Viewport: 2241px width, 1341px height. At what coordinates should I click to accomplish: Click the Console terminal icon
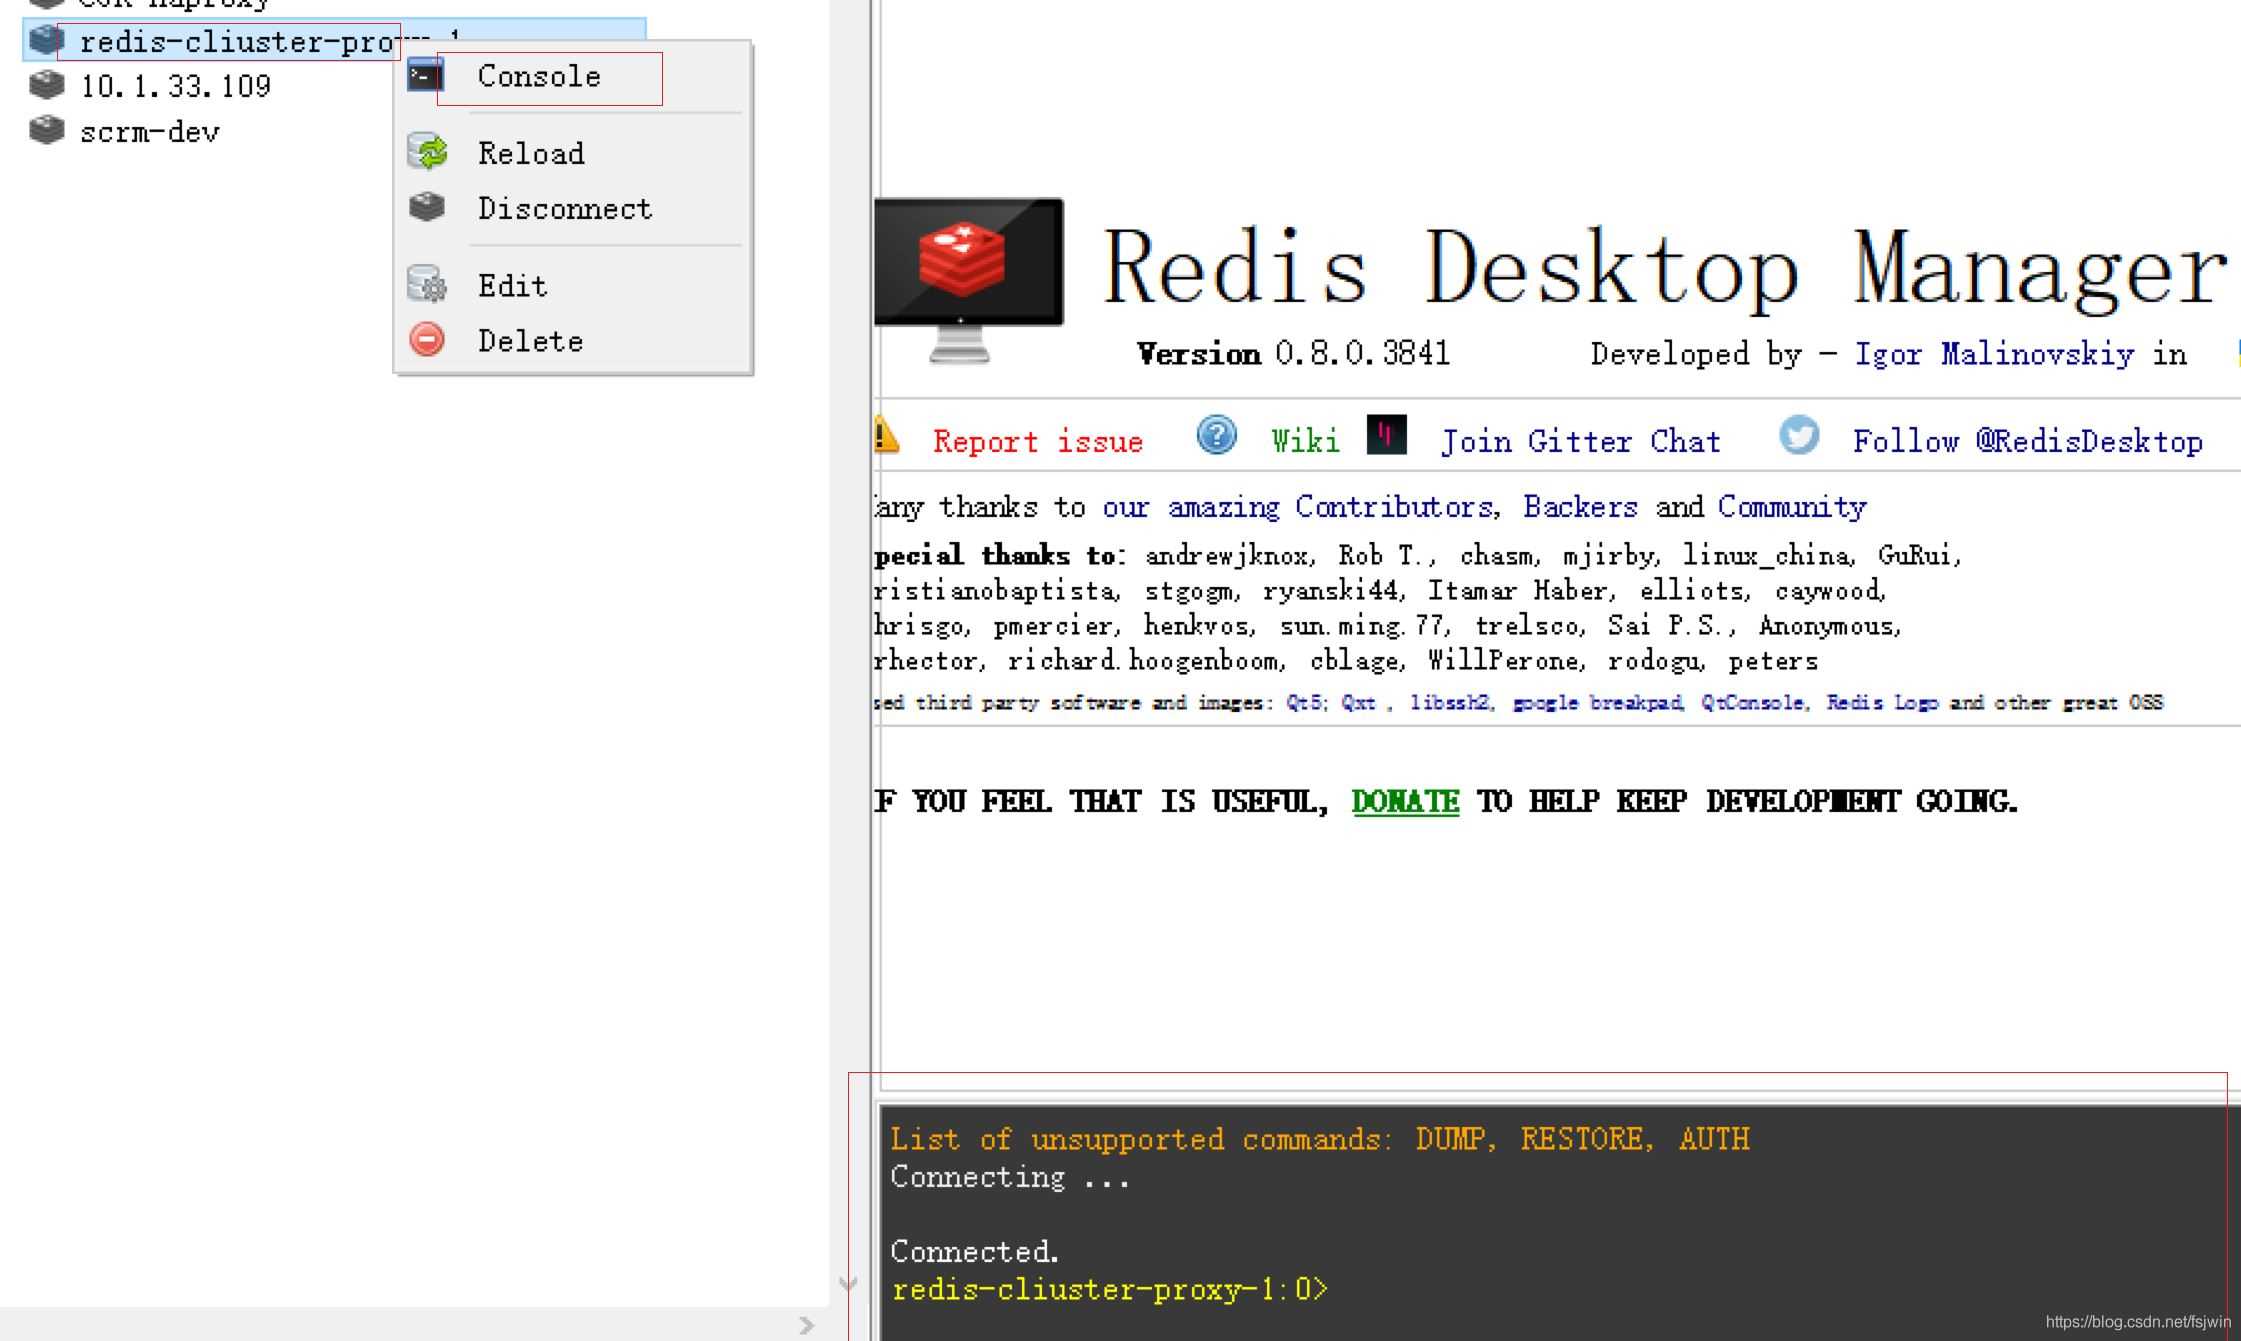(425, 76)
